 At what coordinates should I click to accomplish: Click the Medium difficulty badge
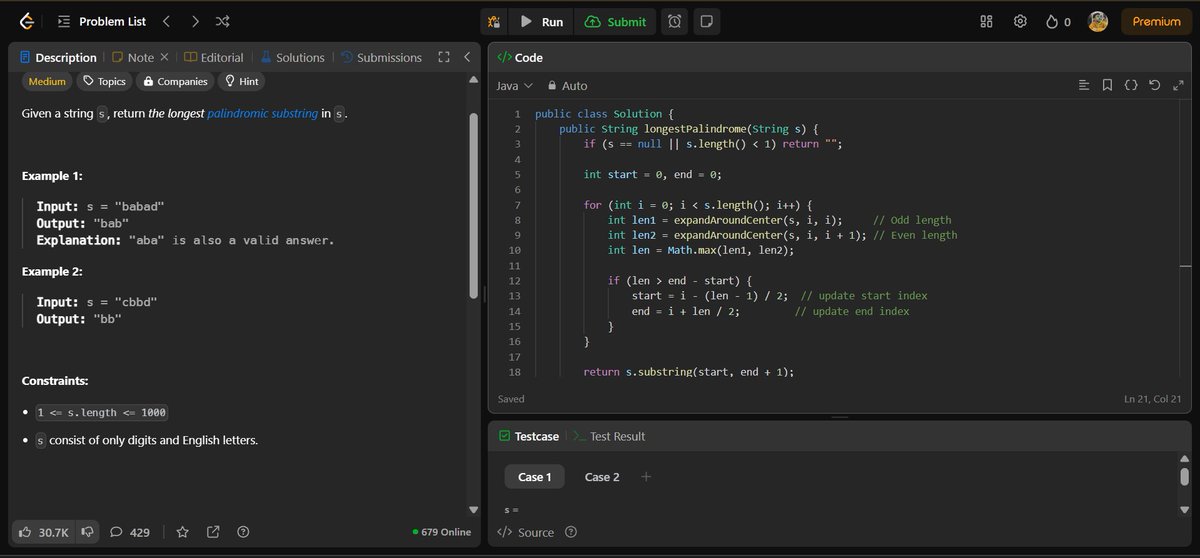(x=47, y=81)
